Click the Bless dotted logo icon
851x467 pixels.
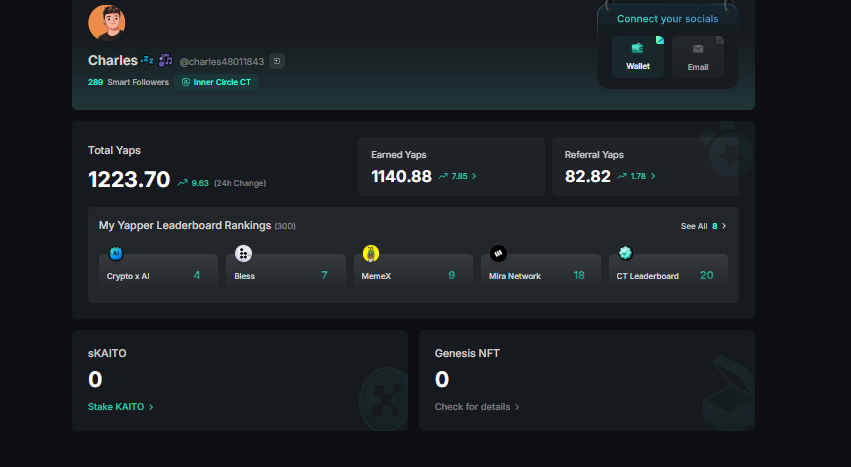243,253
